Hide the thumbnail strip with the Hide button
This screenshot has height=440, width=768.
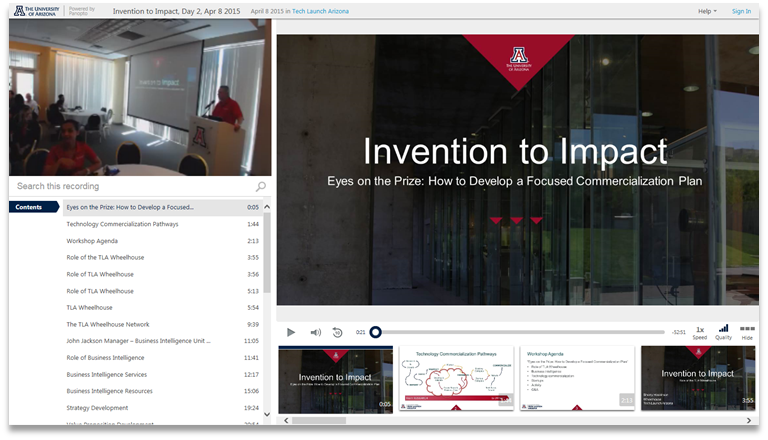747,332
